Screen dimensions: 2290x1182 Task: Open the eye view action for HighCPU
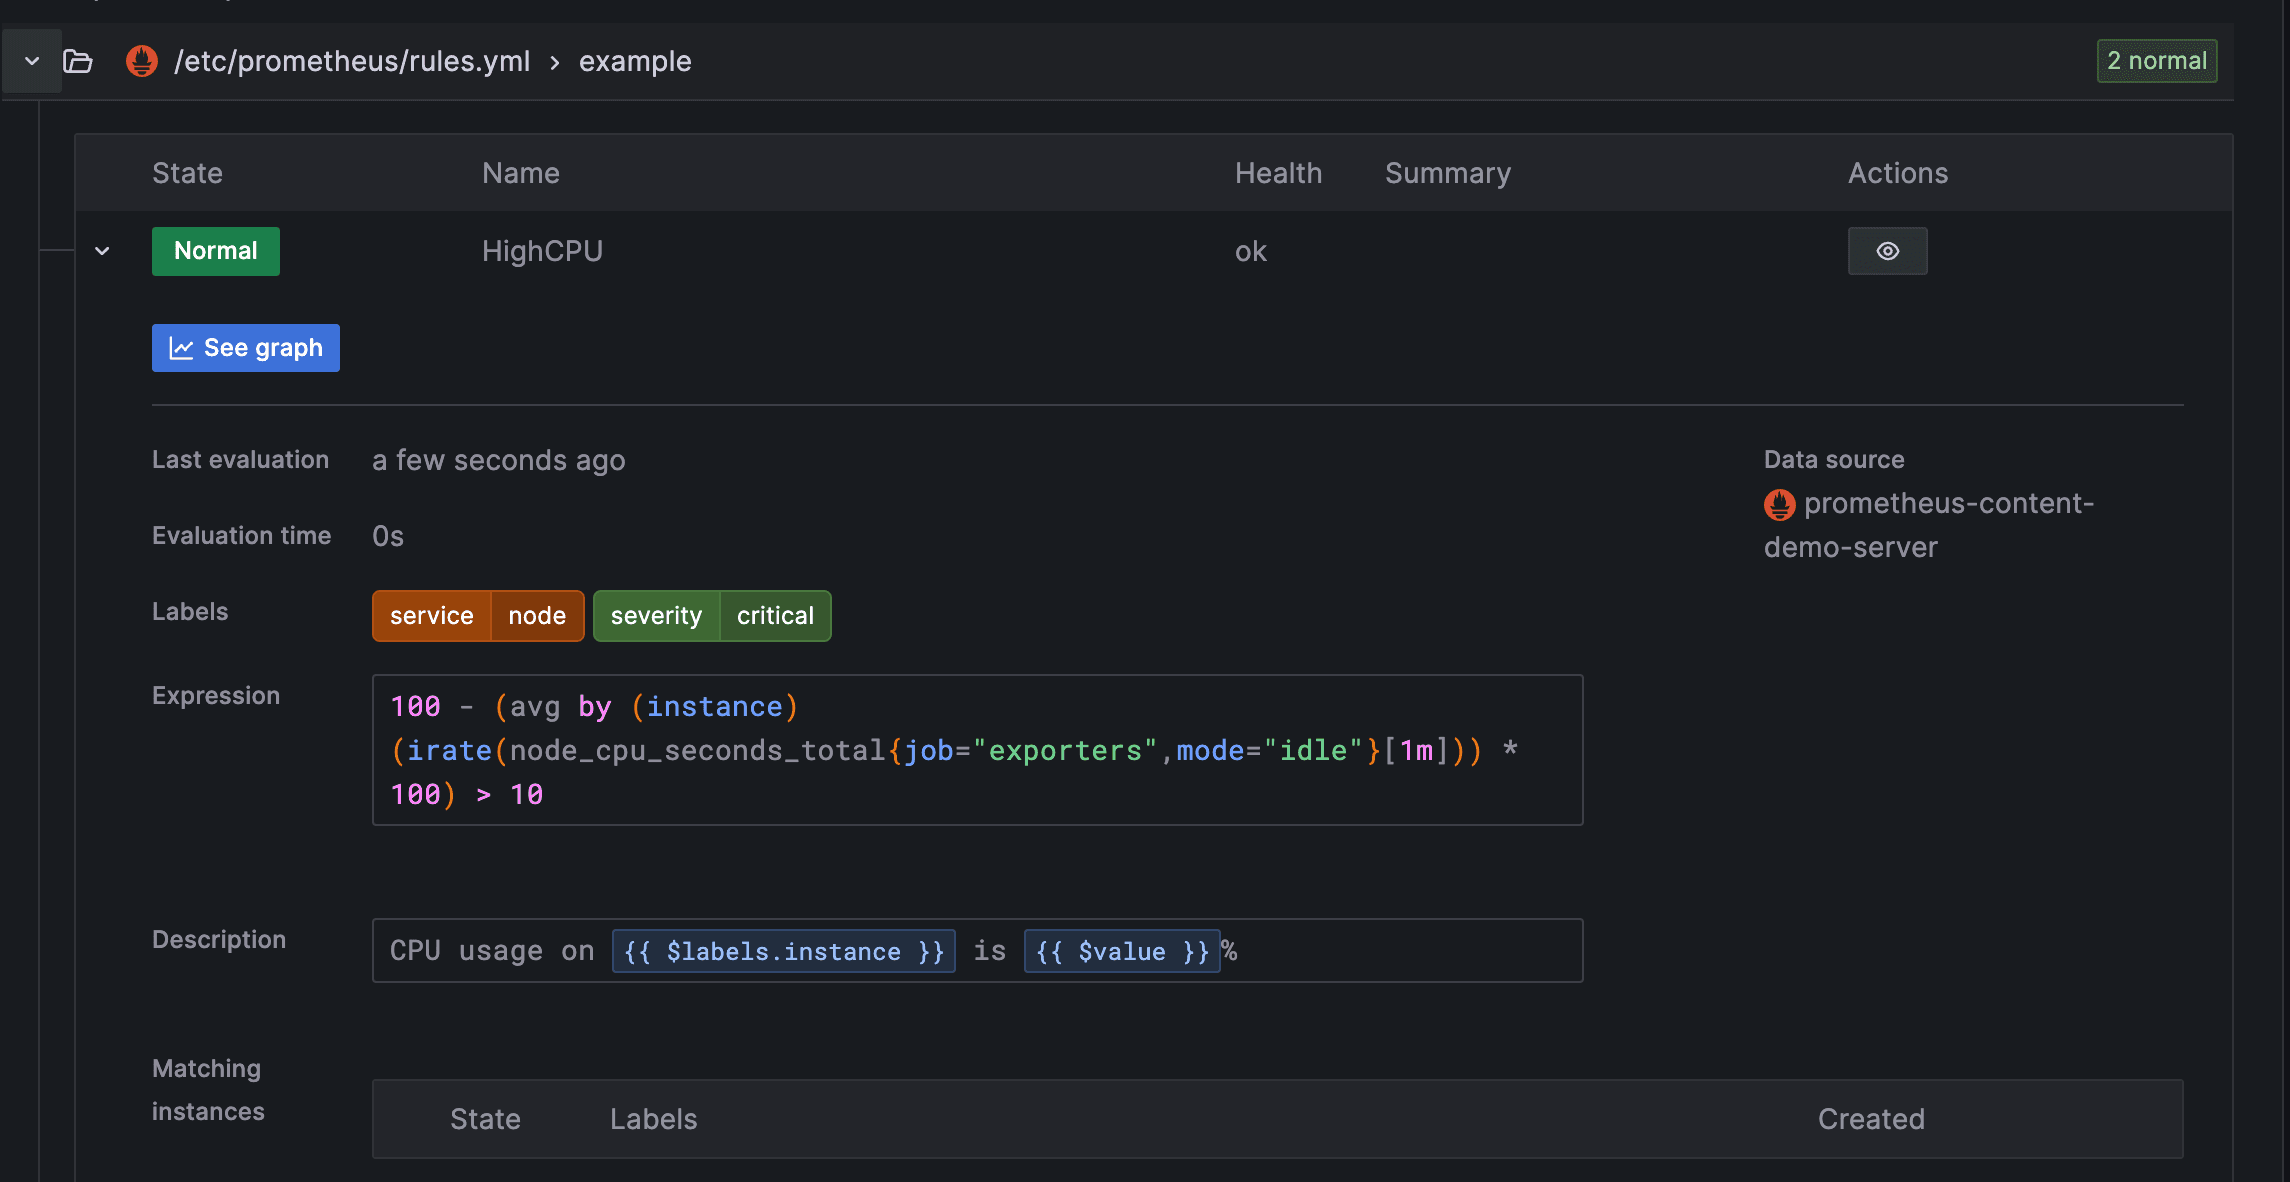[x=1887, y=251]
